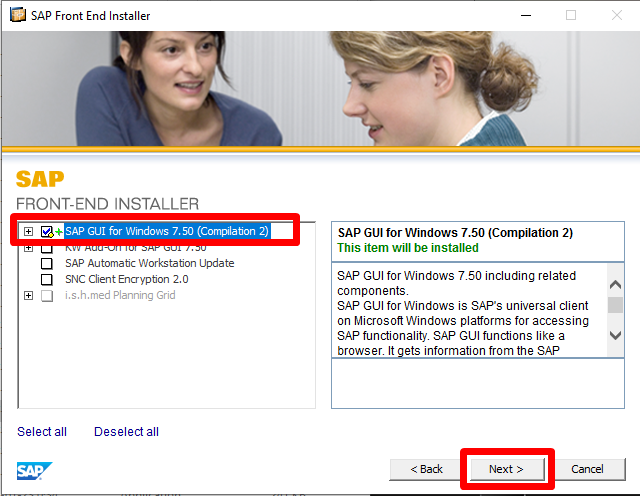Check the SAP GUI for Windows 7.50 checkbox
The image size is (640, 496).
47,231
